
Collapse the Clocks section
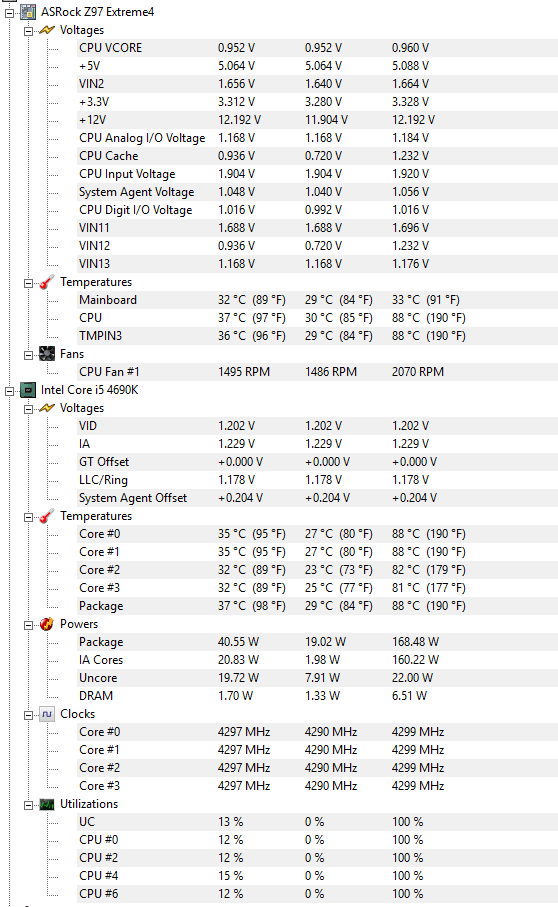pyautogui.click(x=28, y=716)
